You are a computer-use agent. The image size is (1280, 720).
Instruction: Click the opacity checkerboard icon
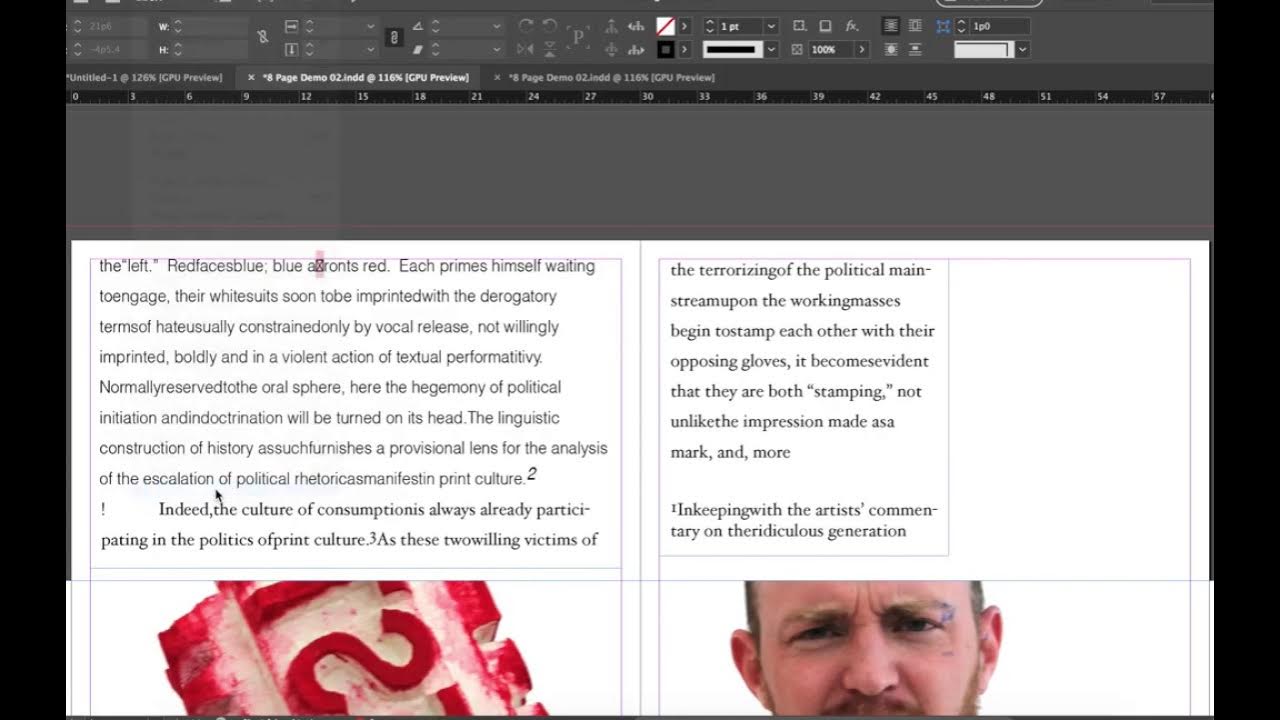(x=797, y=49)
